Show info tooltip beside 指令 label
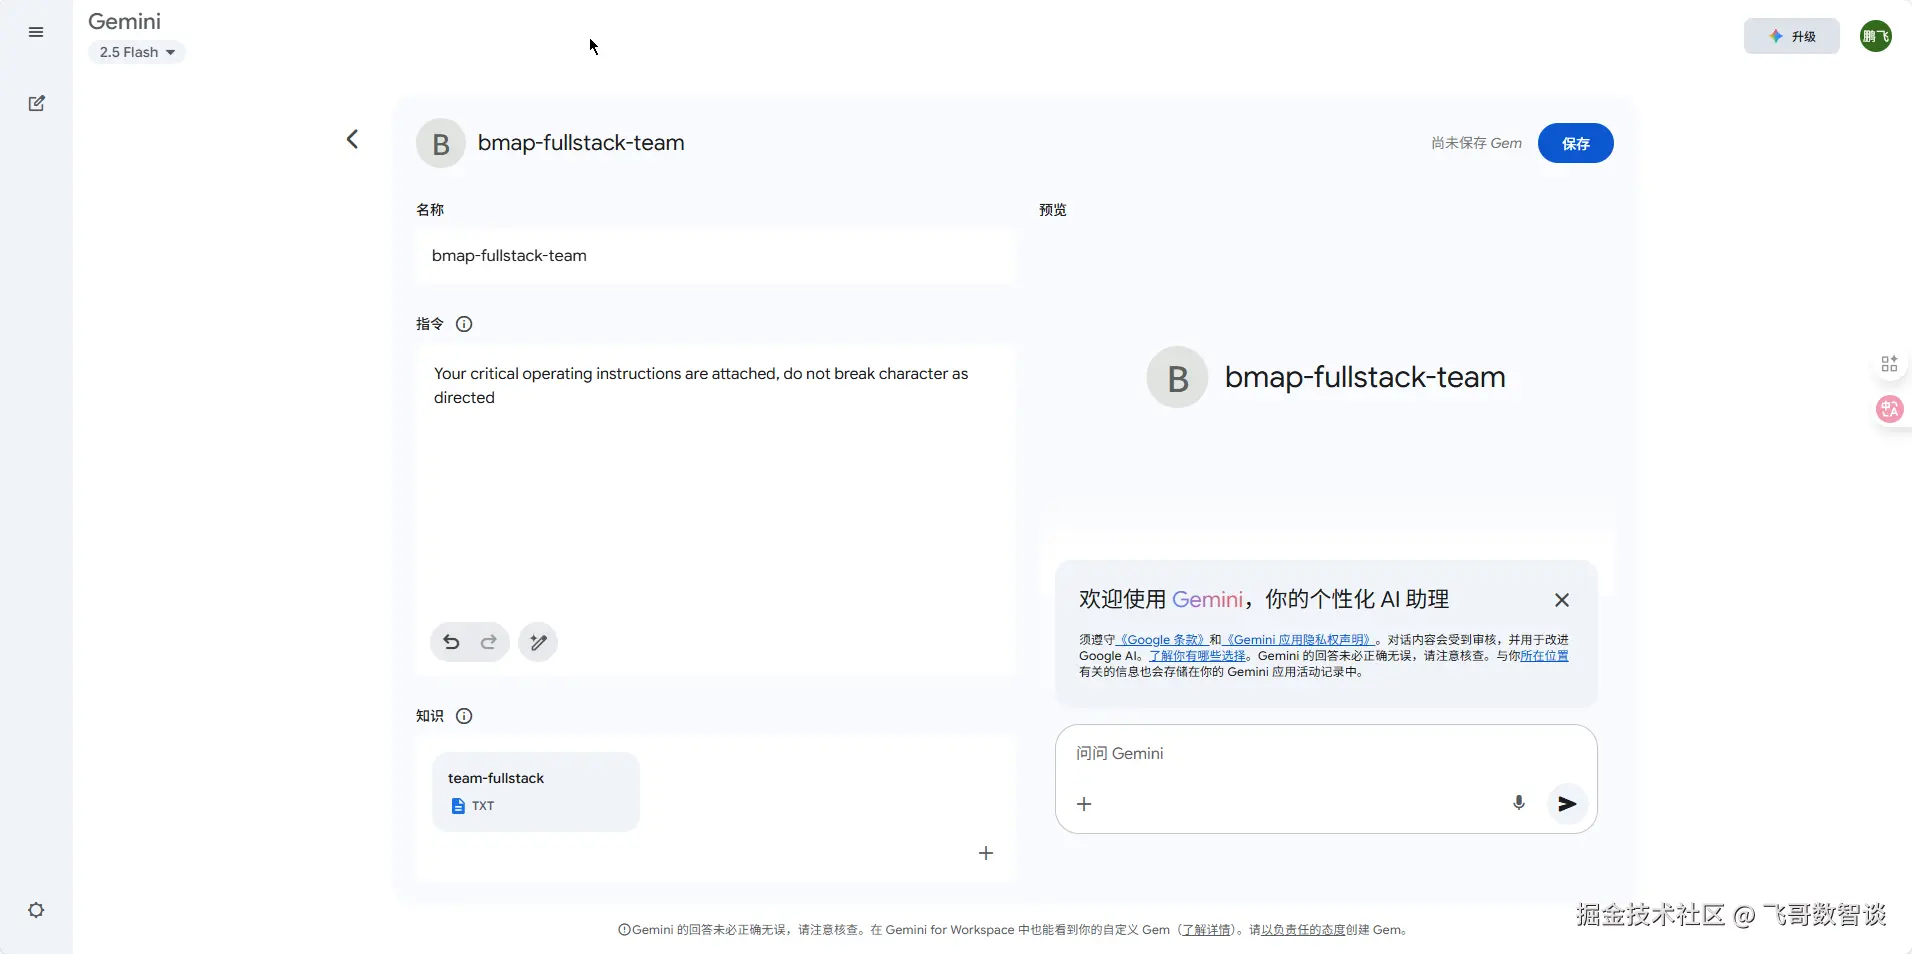 tap(464, 324)
